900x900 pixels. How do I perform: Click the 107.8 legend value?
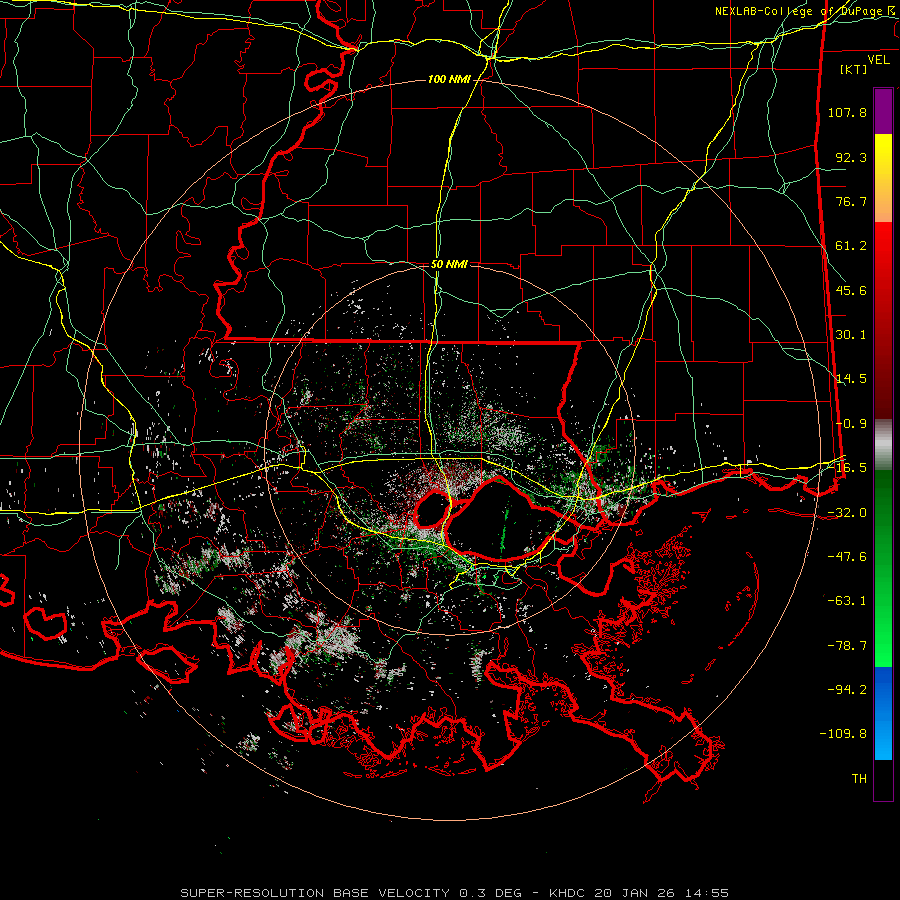847,112
